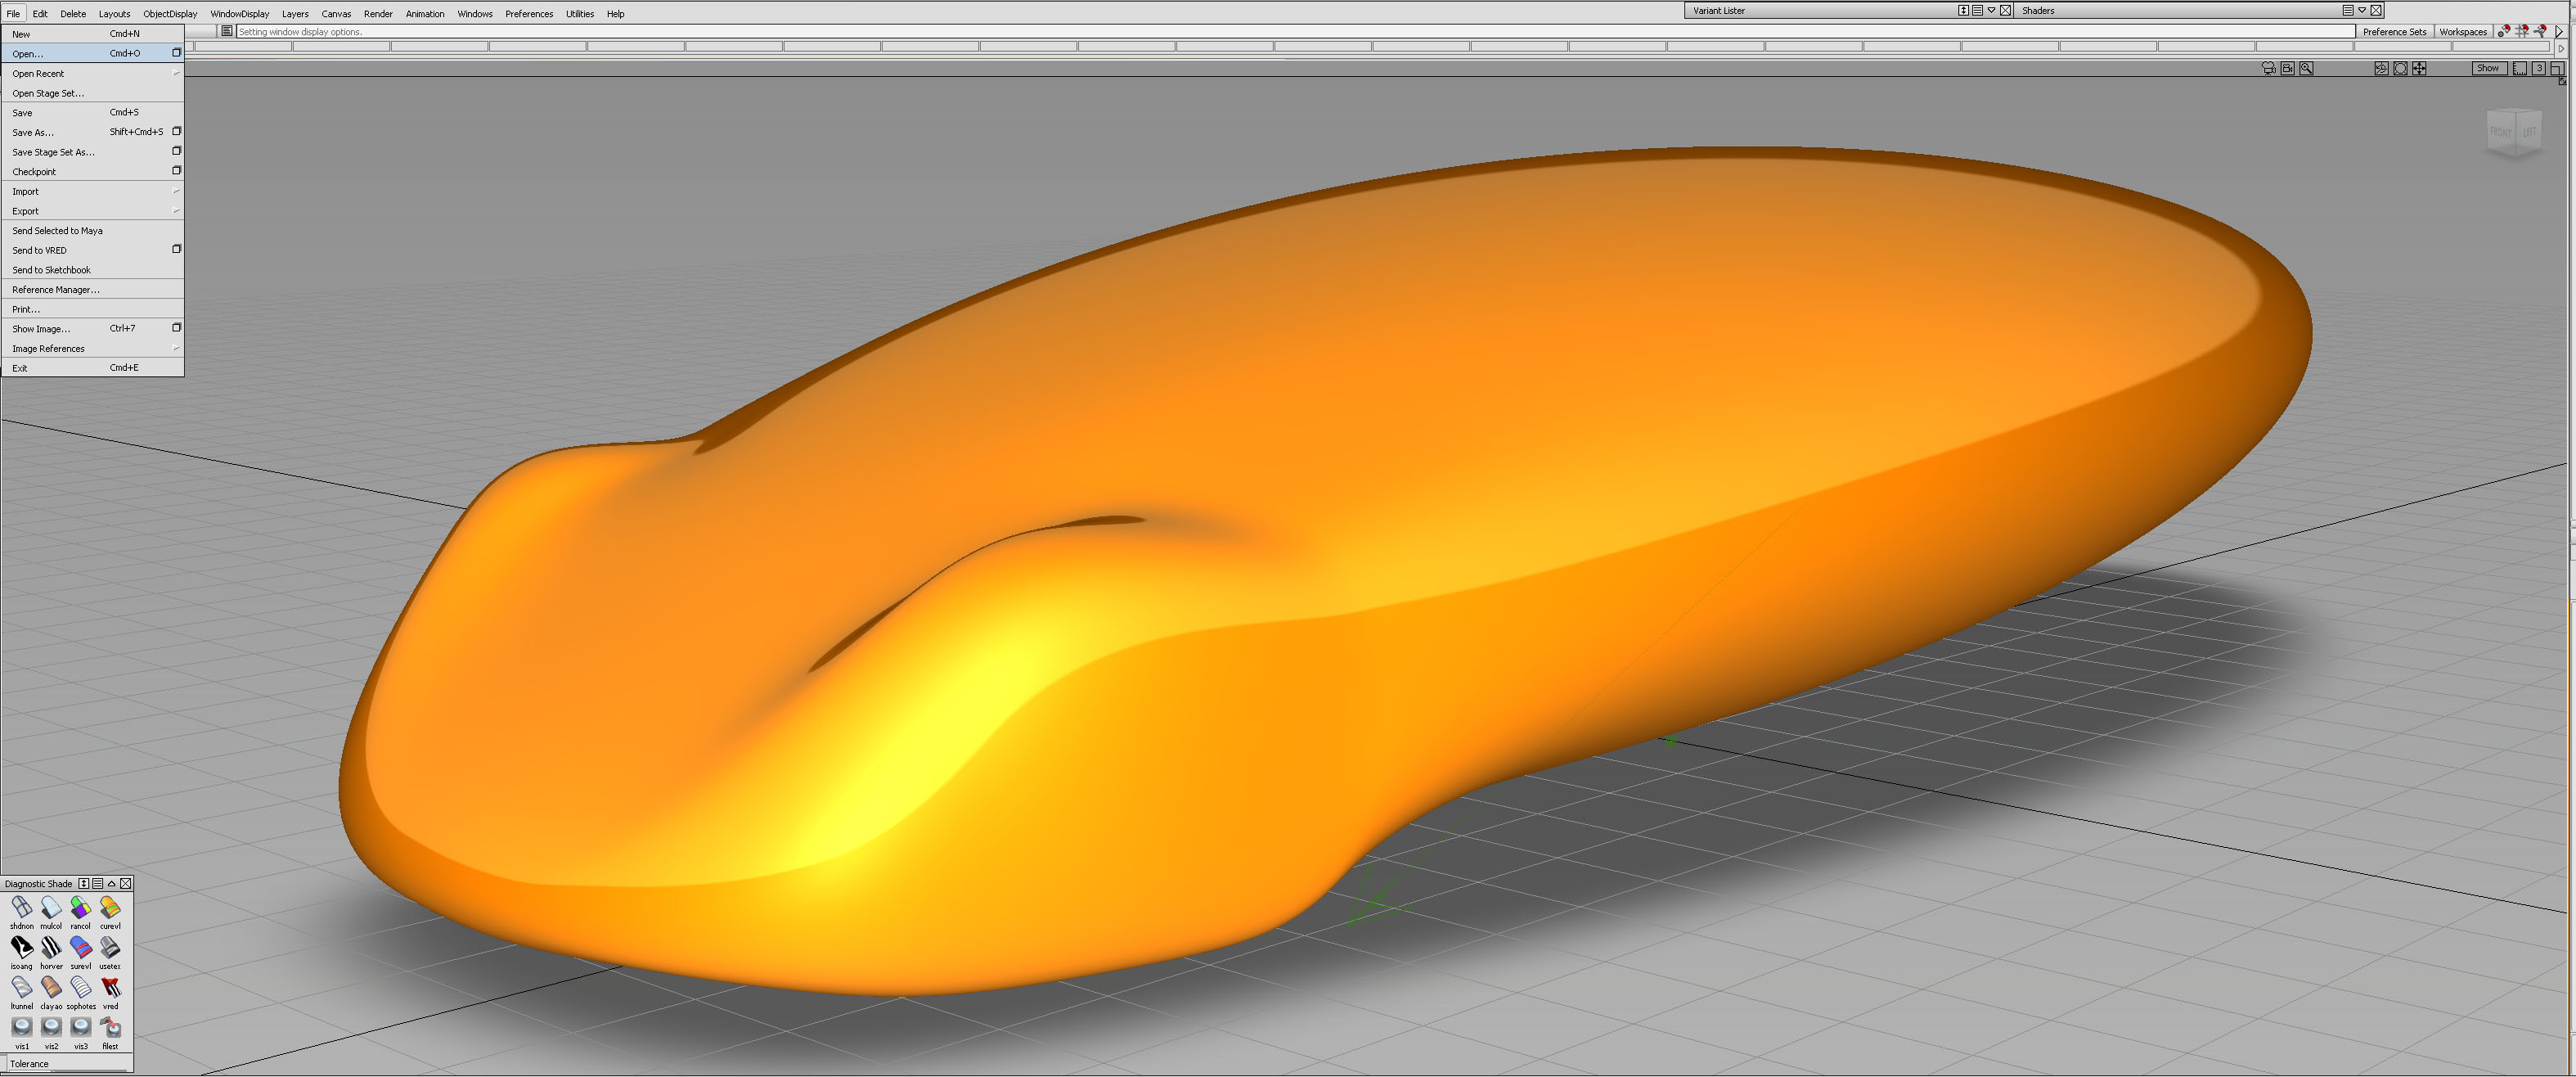Choose the Horizontal/Vertical (horver) stripes shader
This screenshot has width=2576, height=1077.
click(x=51, y=948)
